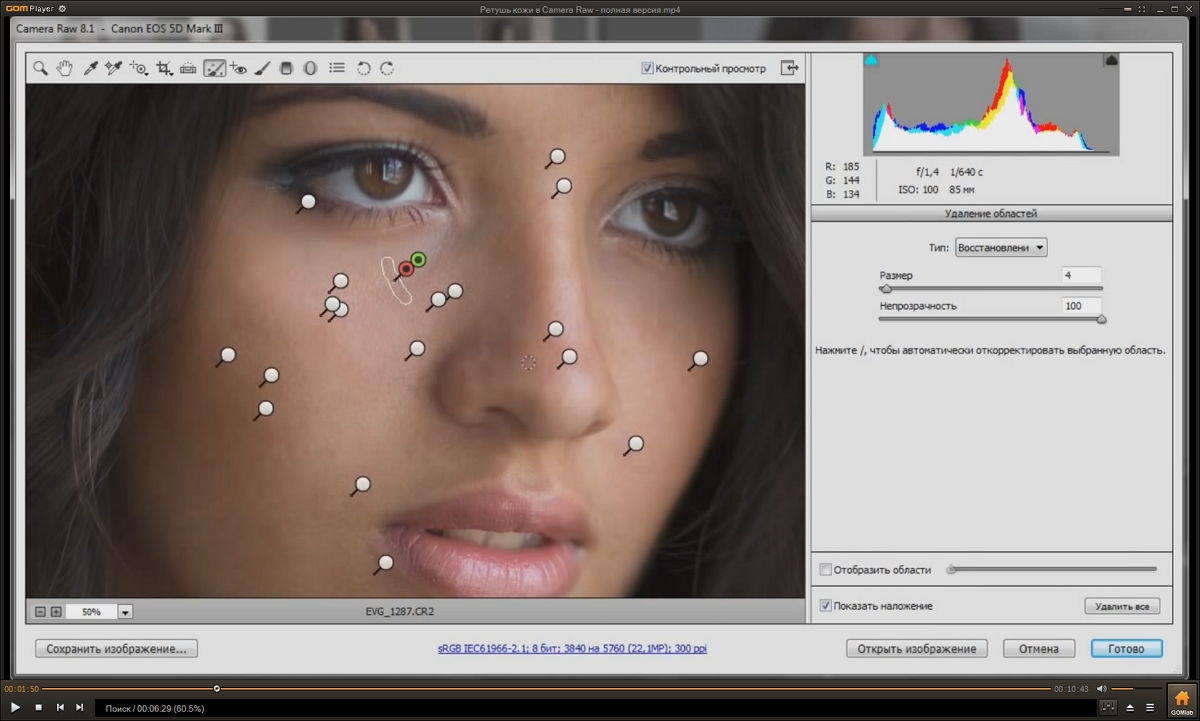Image resolution: width=1200 pixels, height=721 pixels.
Task: Select the Radial Filter tool
Action: point(310,68)
